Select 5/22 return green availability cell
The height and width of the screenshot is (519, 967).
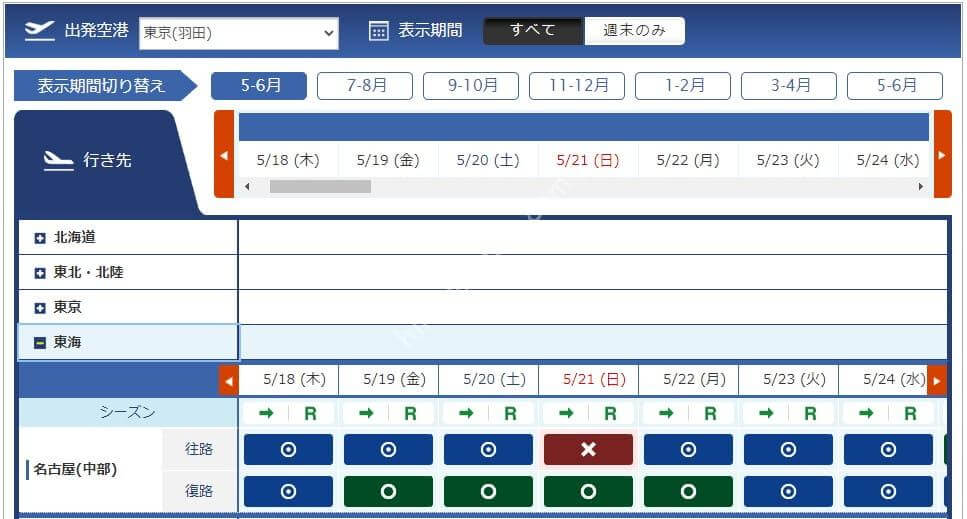(688, 491)
